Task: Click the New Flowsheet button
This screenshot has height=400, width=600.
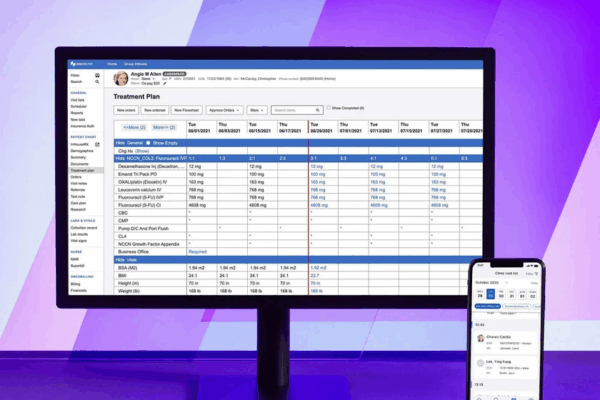Action: (186, 109)
